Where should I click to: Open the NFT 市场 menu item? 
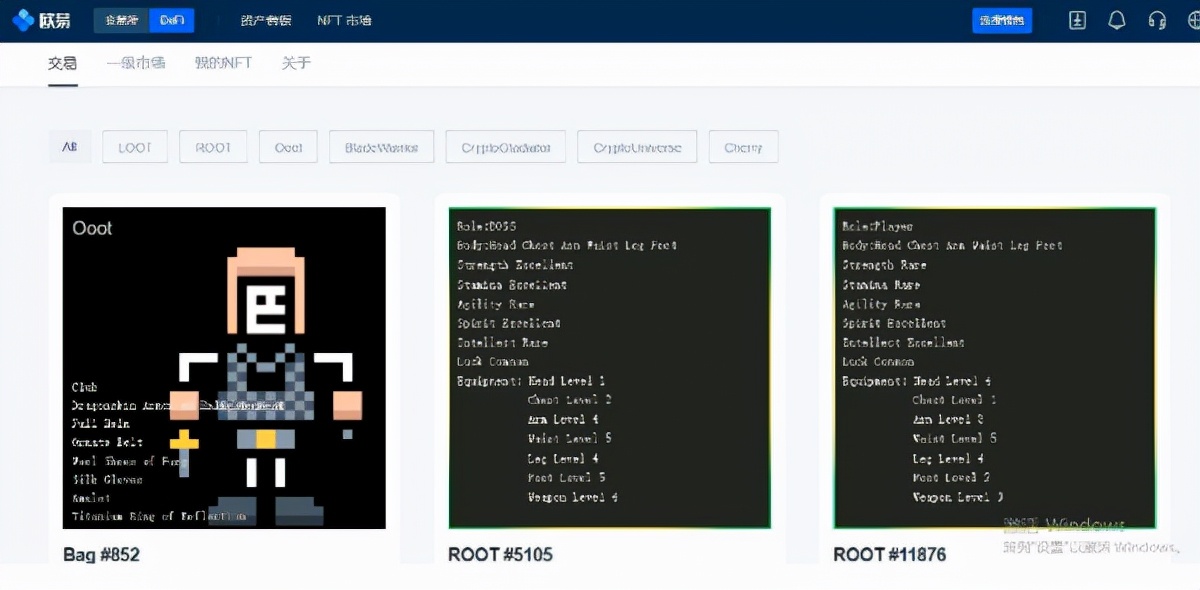pyautogui.click(x=344, y=19)
